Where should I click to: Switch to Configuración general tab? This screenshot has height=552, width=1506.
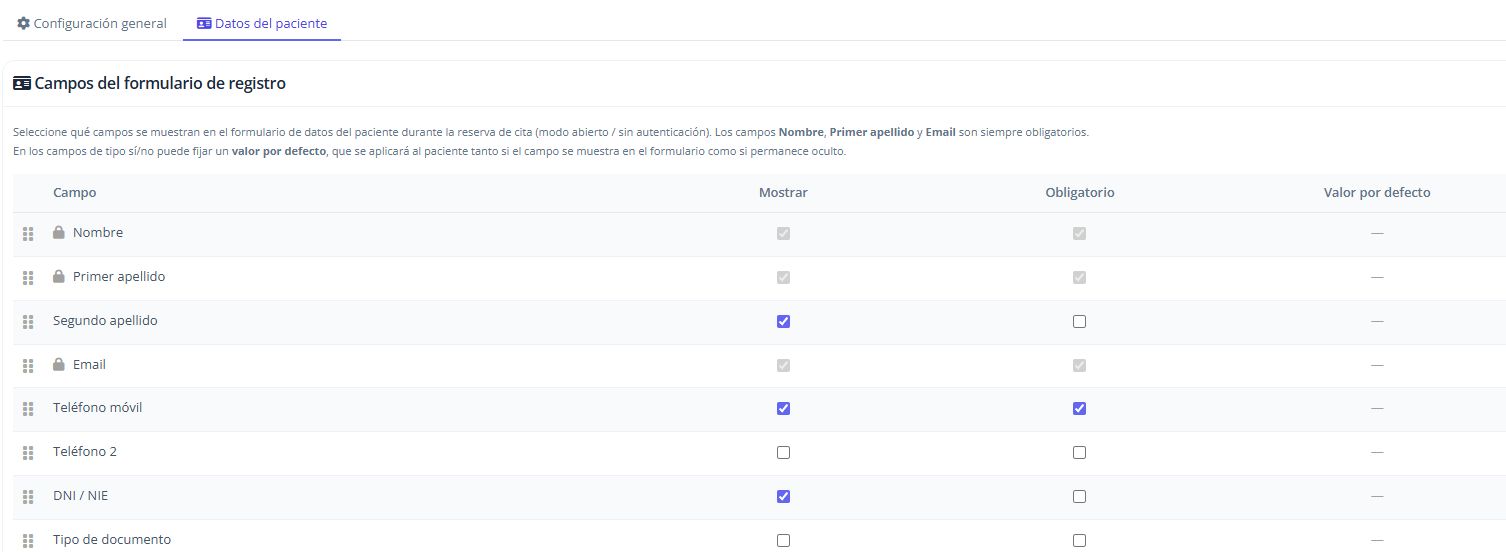(x=92, y=23)
